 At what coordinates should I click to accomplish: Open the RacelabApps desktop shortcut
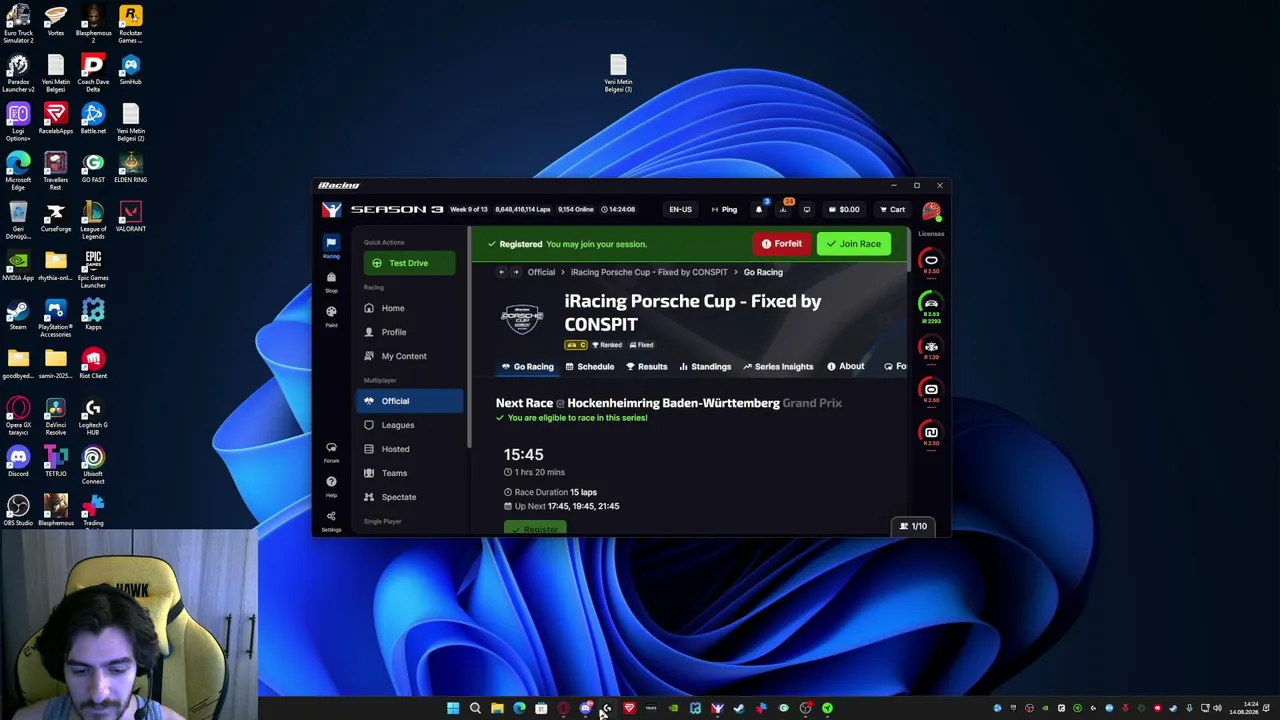55,119
